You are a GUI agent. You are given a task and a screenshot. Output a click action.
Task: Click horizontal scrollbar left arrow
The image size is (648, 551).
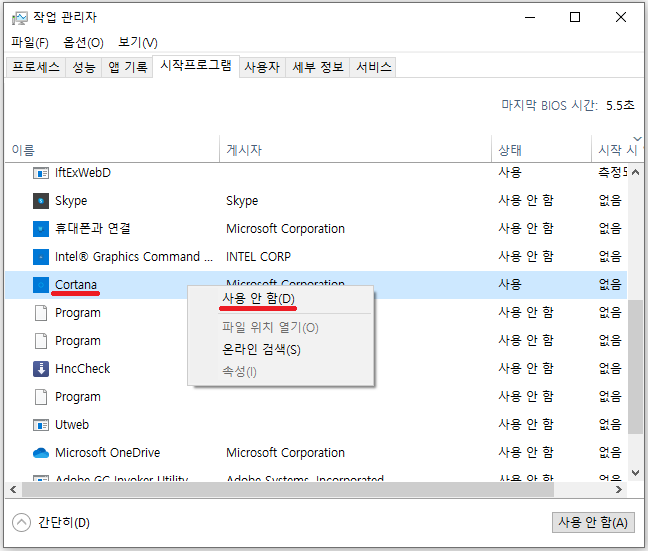coord(13,490)
